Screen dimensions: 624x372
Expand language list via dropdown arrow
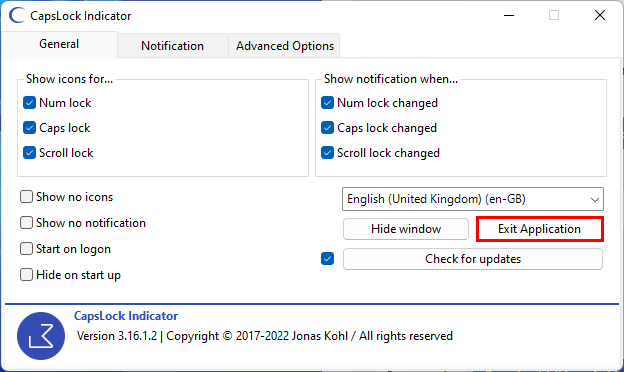(x=595, y=199)
